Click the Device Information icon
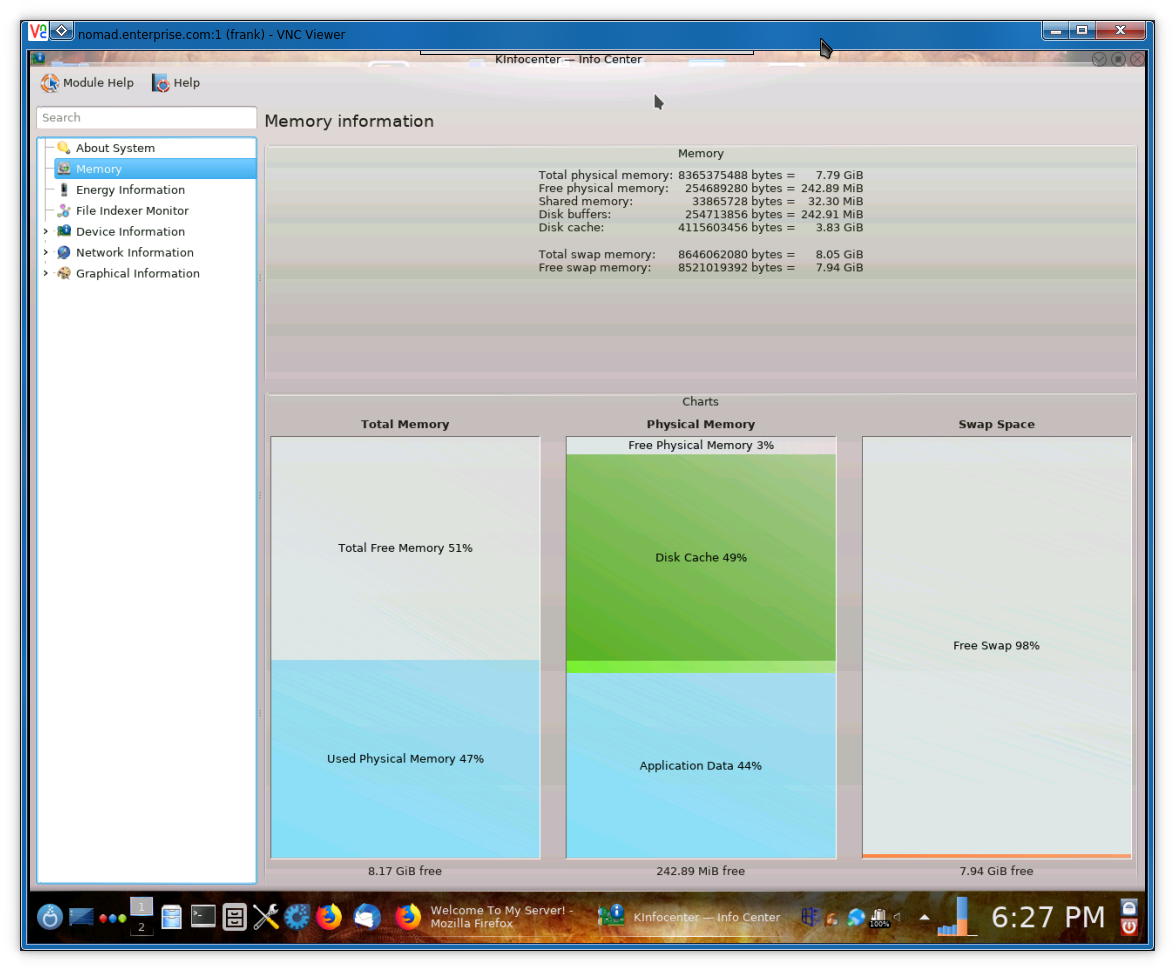 [x=64, y=232]
